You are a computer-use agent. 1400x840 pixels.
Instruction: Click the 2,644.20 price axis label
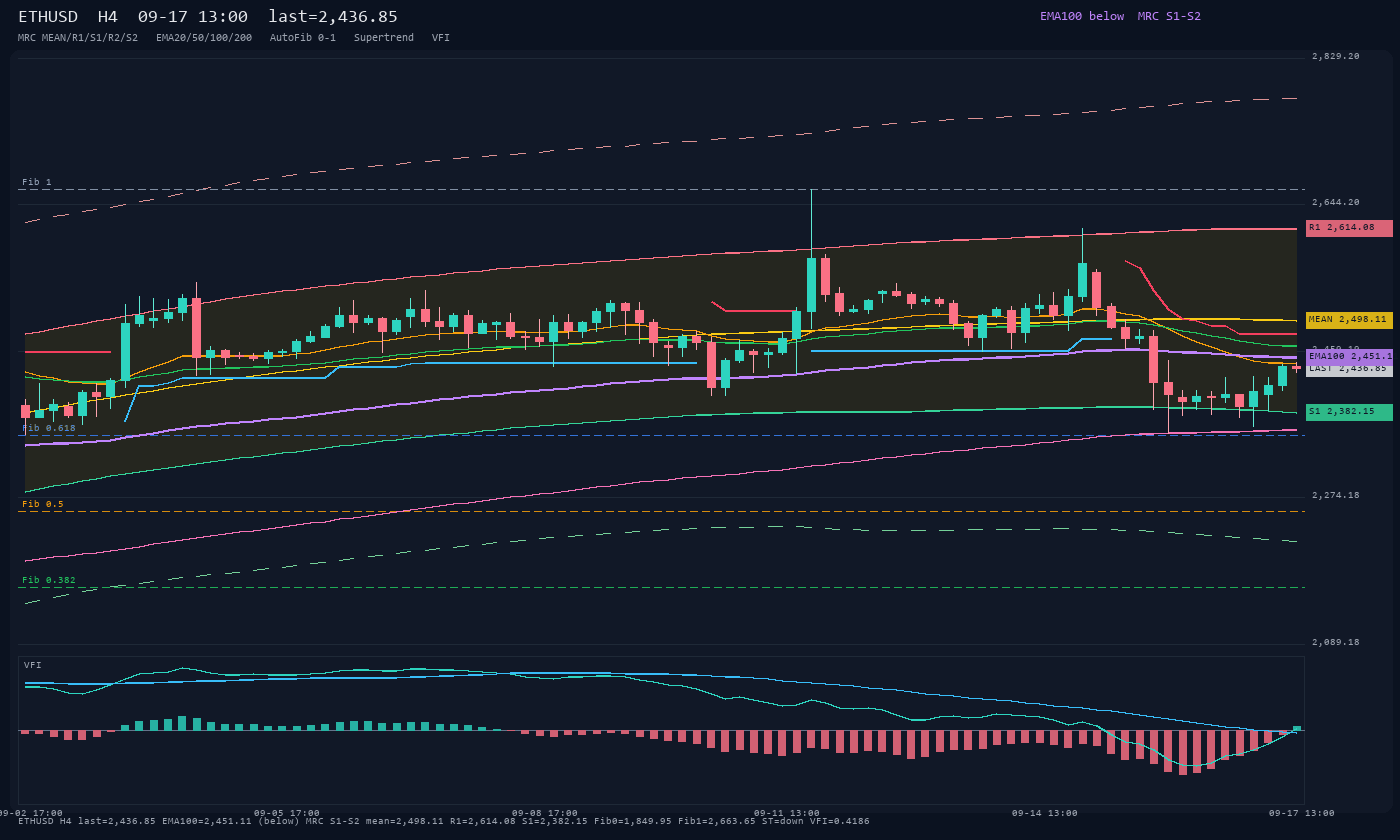(x=1336, y=203)
